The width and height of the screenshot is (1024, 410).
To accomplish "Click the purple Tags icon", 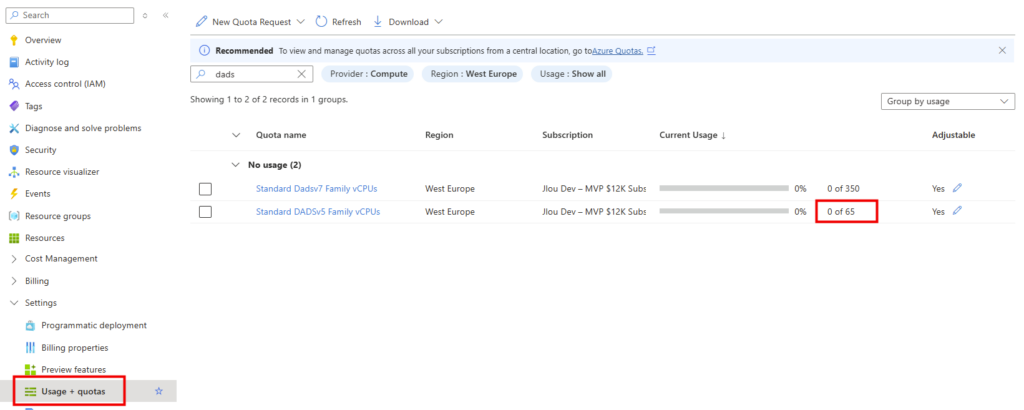I will pos(13,106).
